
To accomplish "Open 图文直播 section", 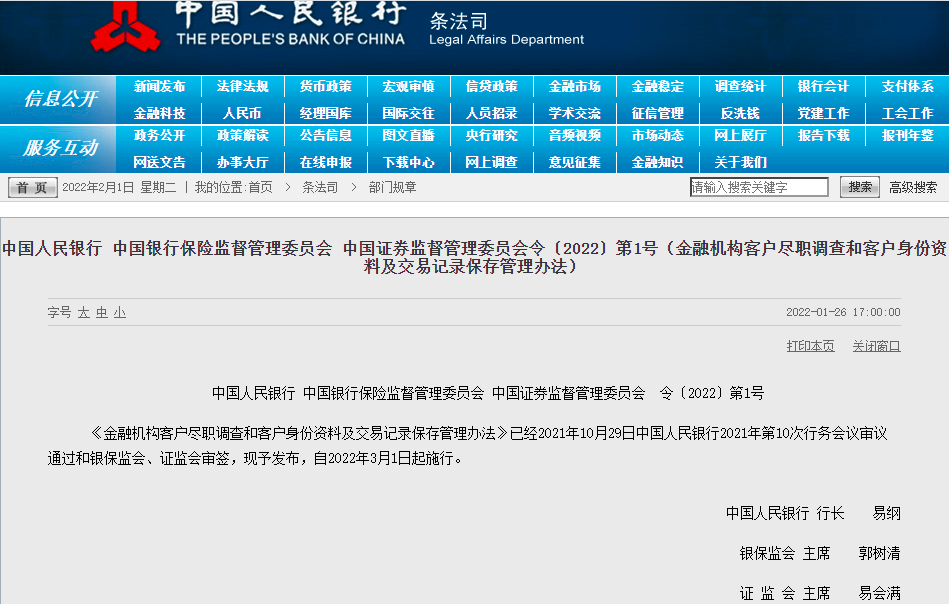I will tap(409, 136).
